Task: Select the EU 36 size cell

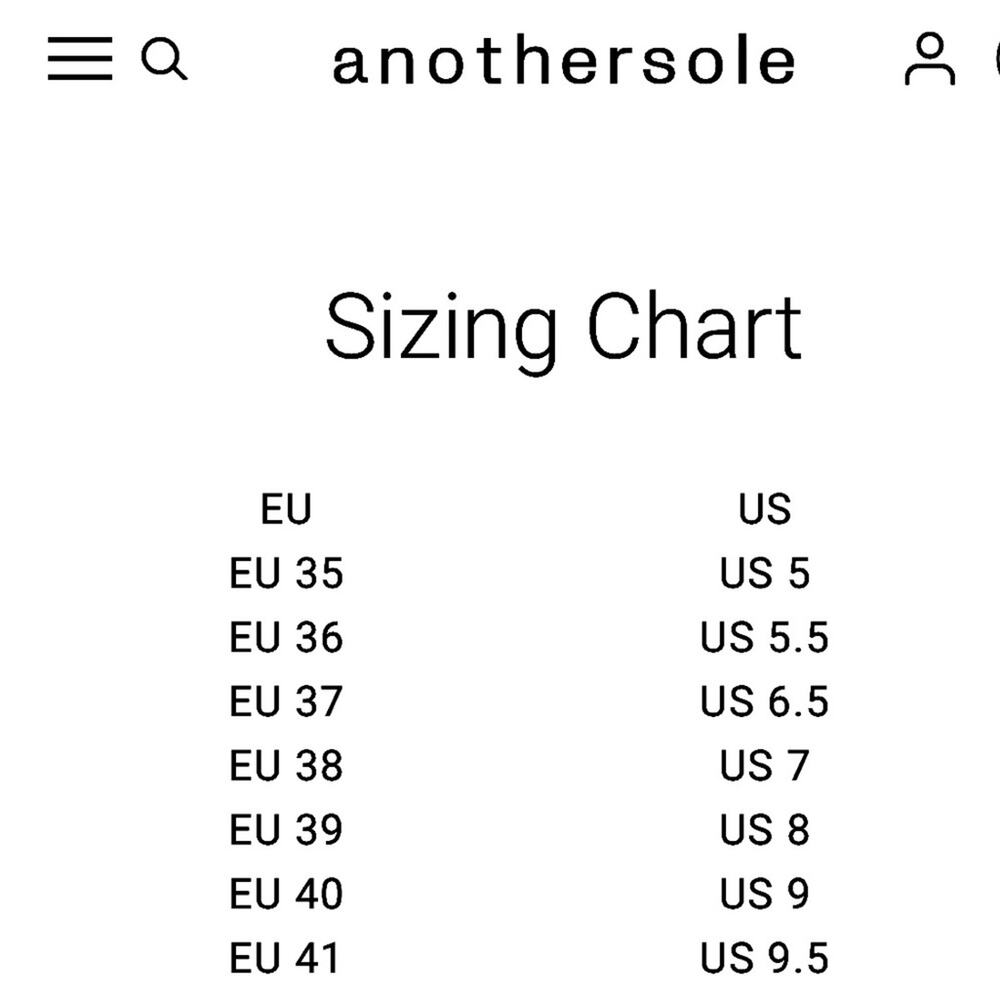Action: tap(286, 637)
